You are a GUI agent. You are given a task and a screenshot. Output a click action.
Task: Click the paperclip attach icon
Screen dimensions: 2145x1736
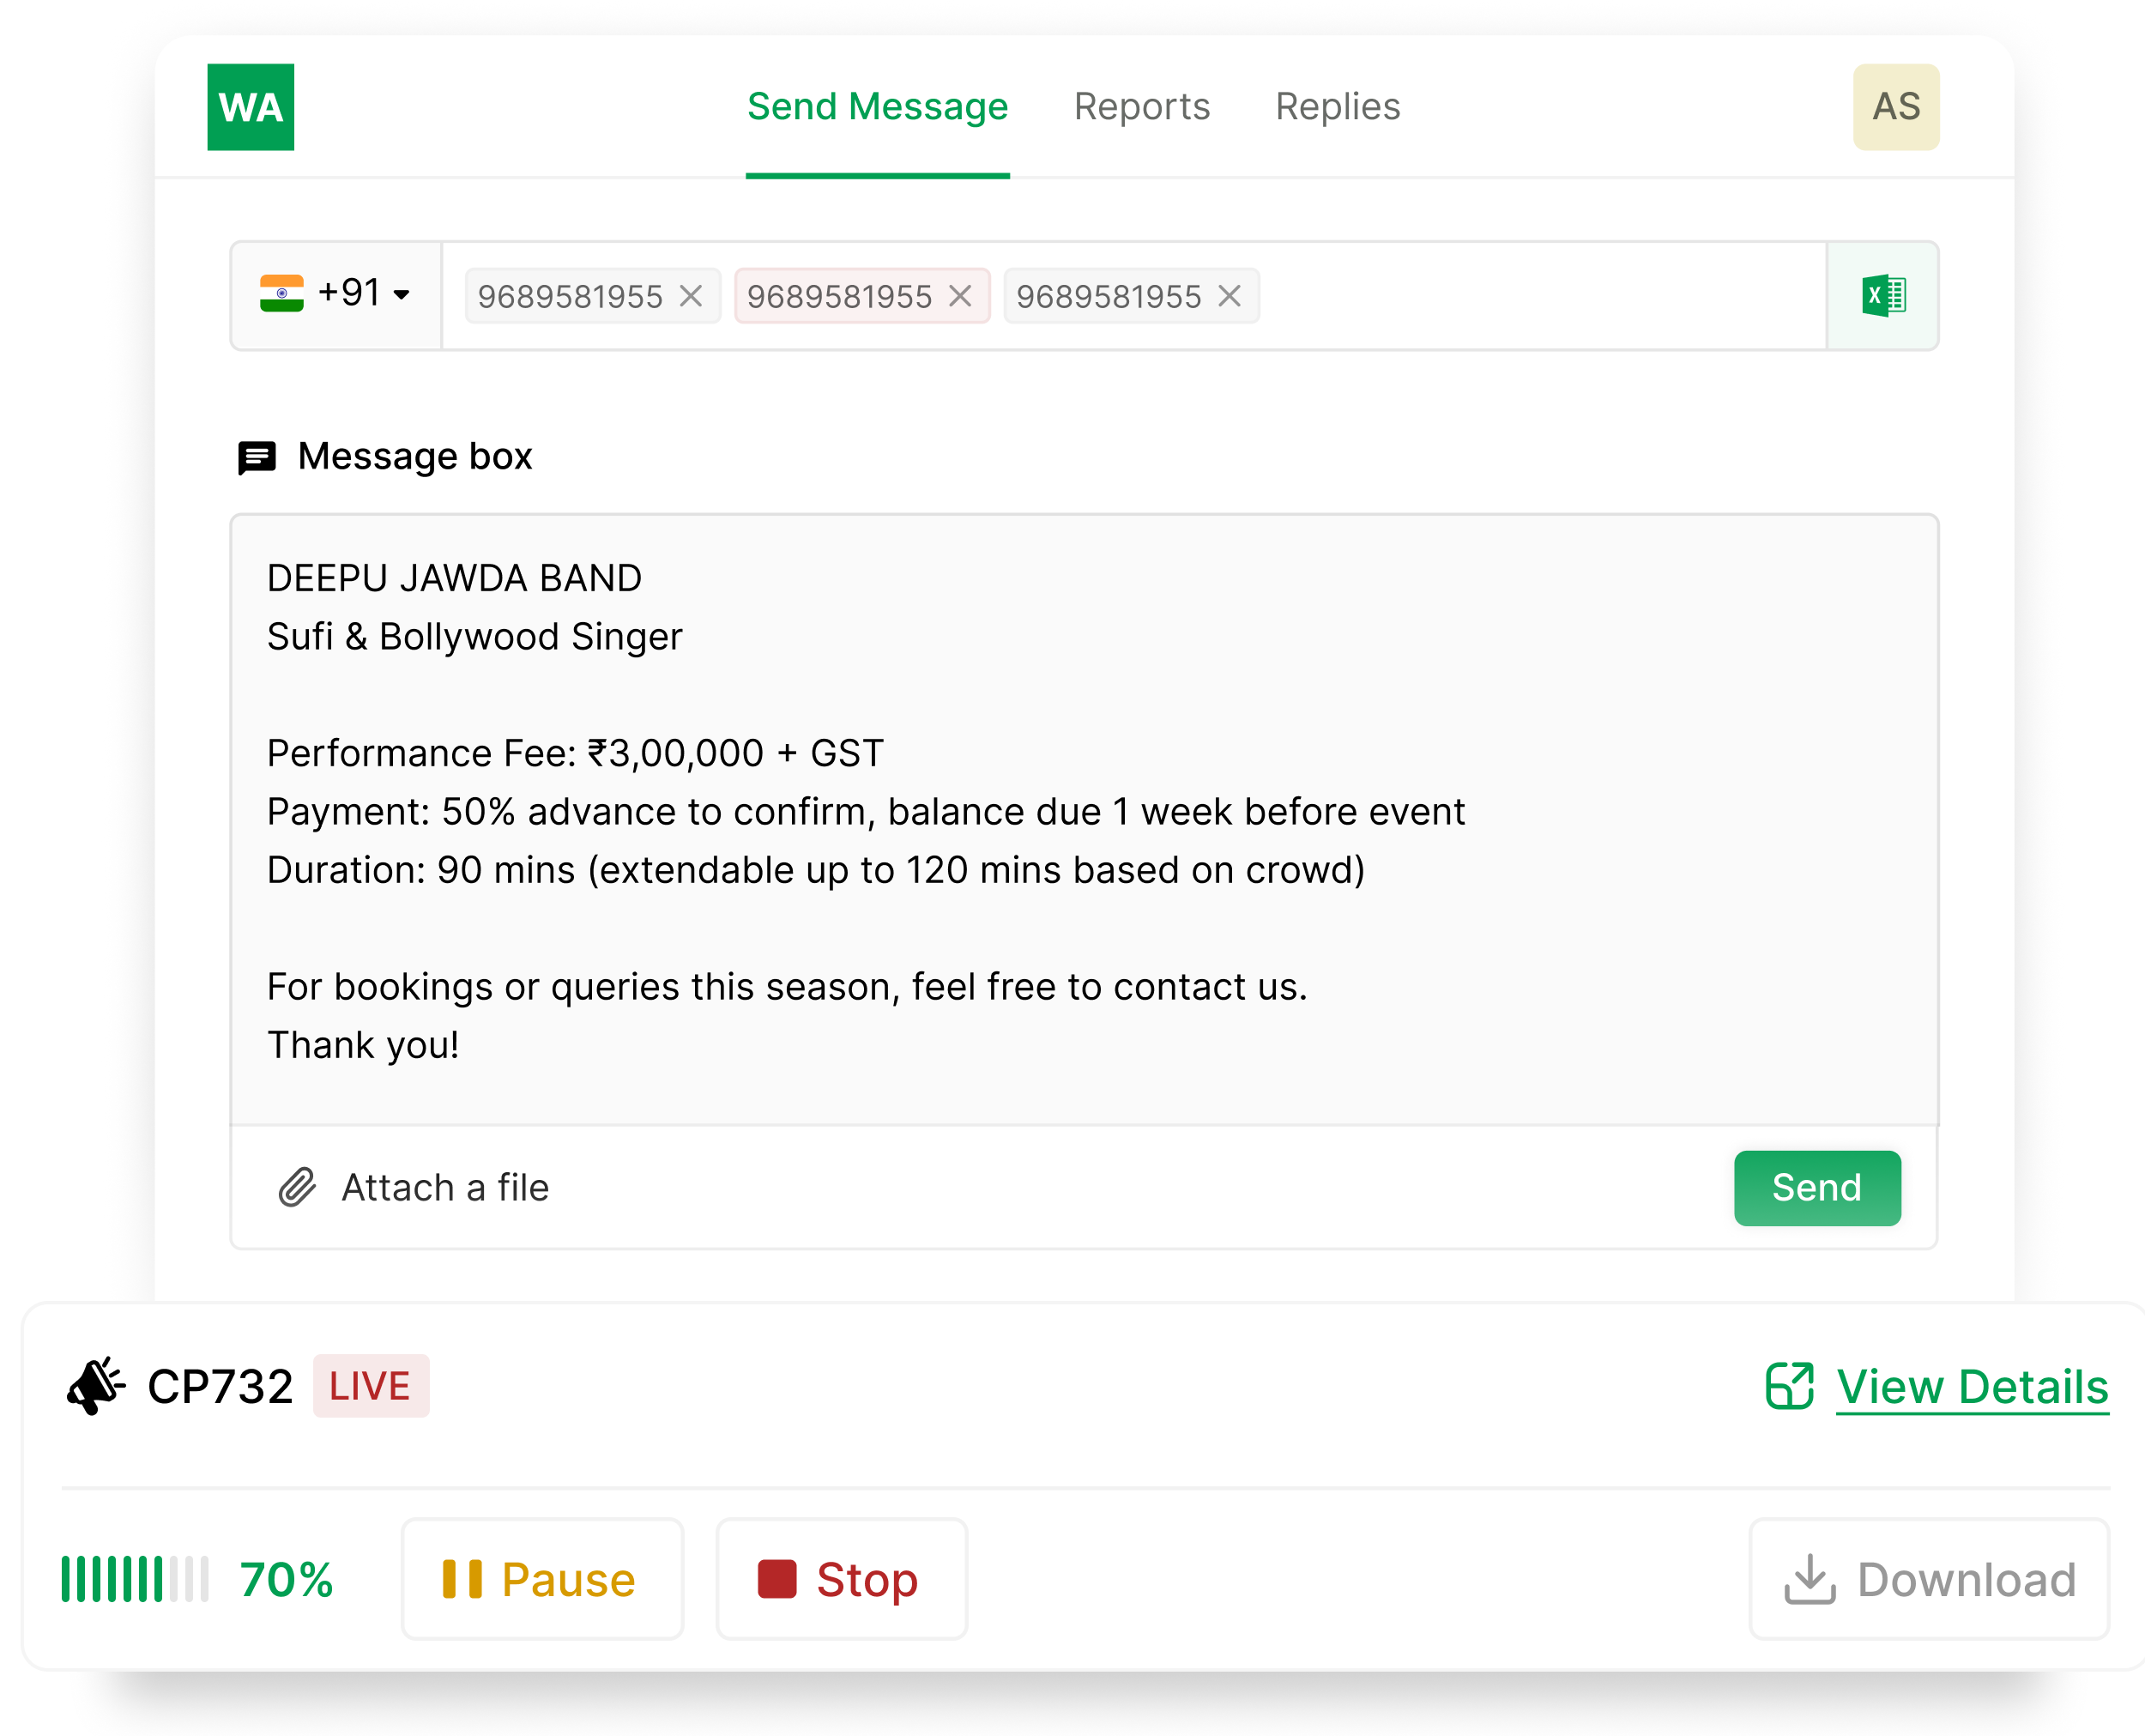point(297,1187)
